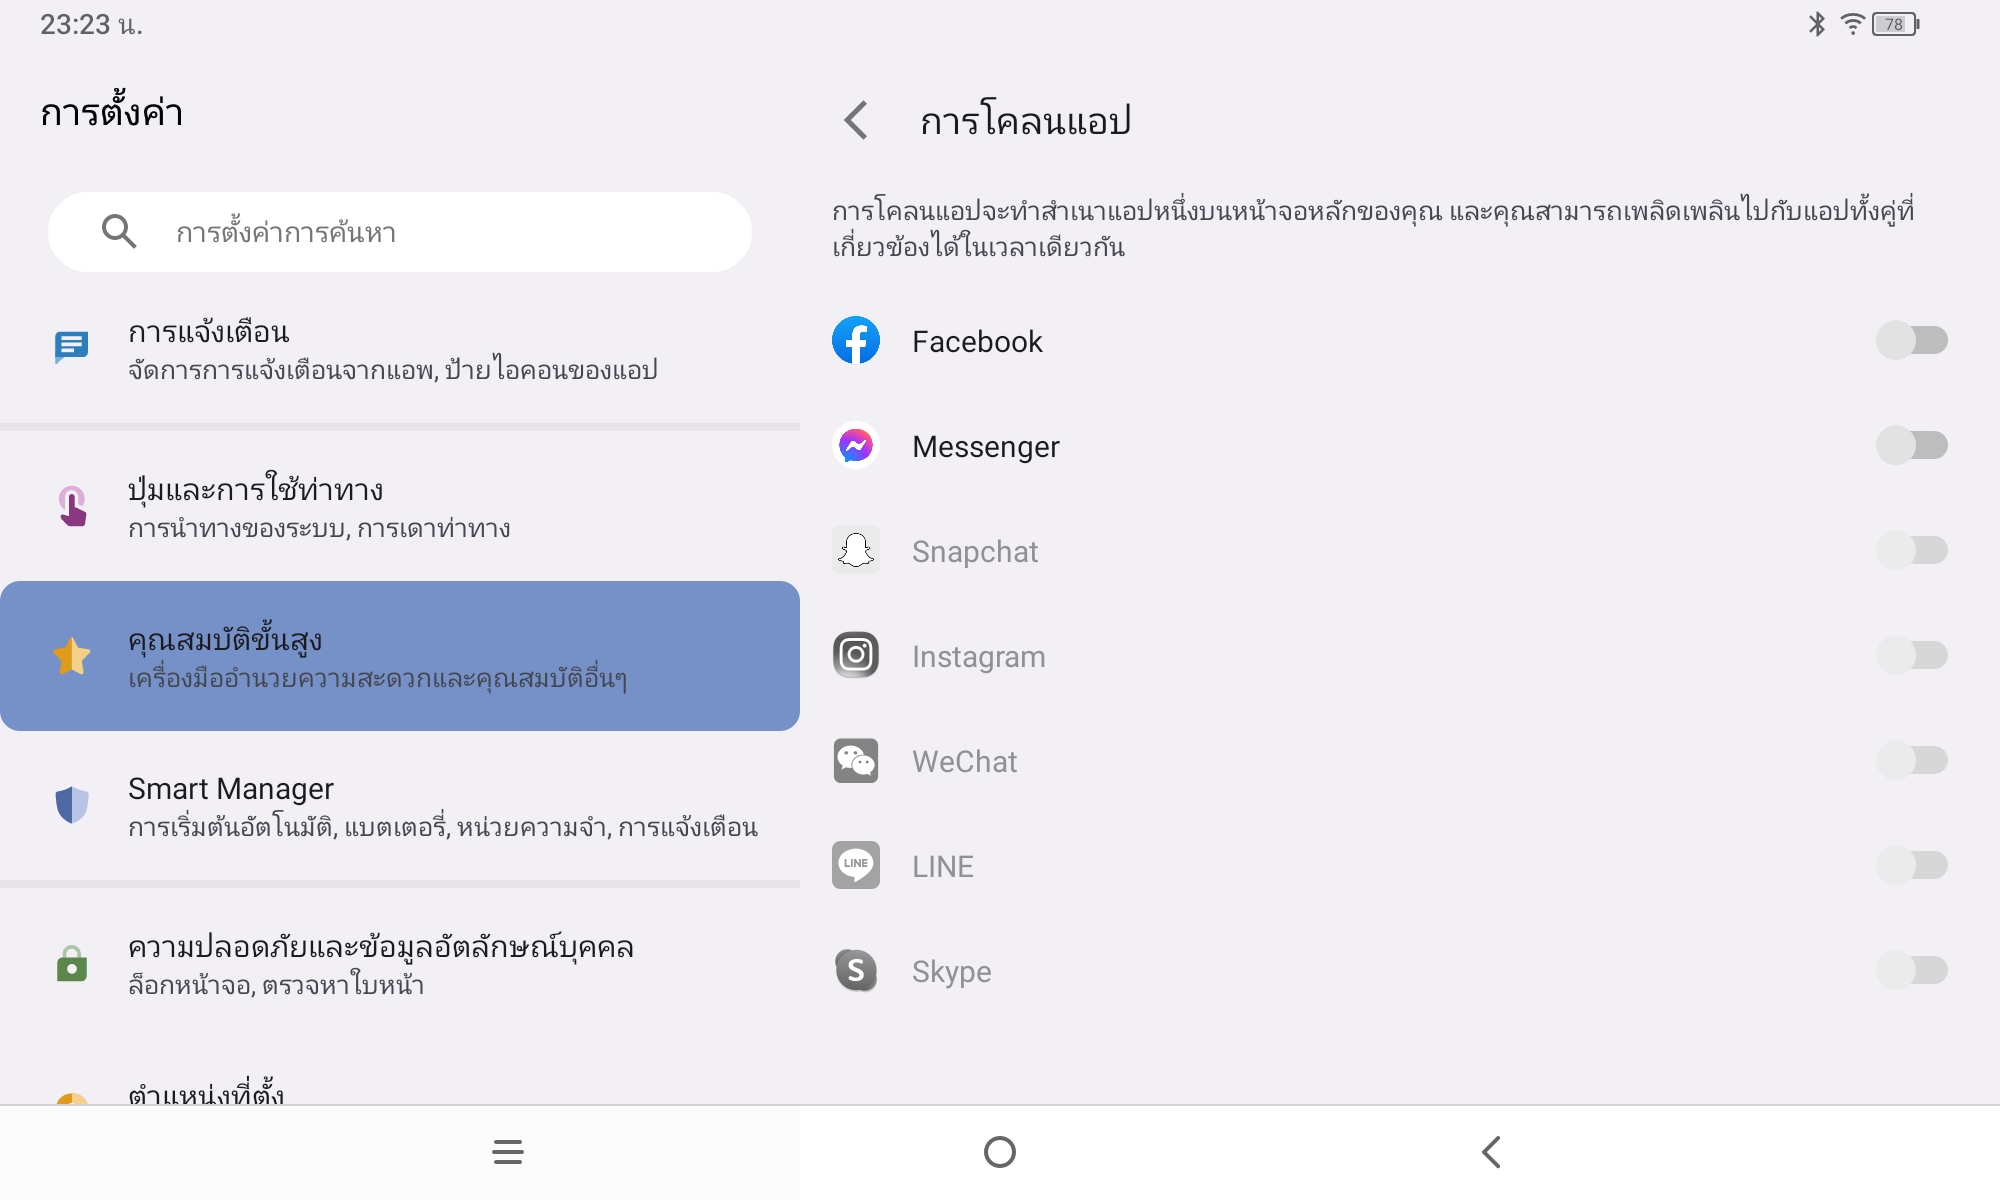The height and width of the screenshot is (1200, 2000).
Task: Open ความปลอดภัยและข้อมูลอัตลักษณ์บุคคล security settings
Action: [x=400, y=964]
